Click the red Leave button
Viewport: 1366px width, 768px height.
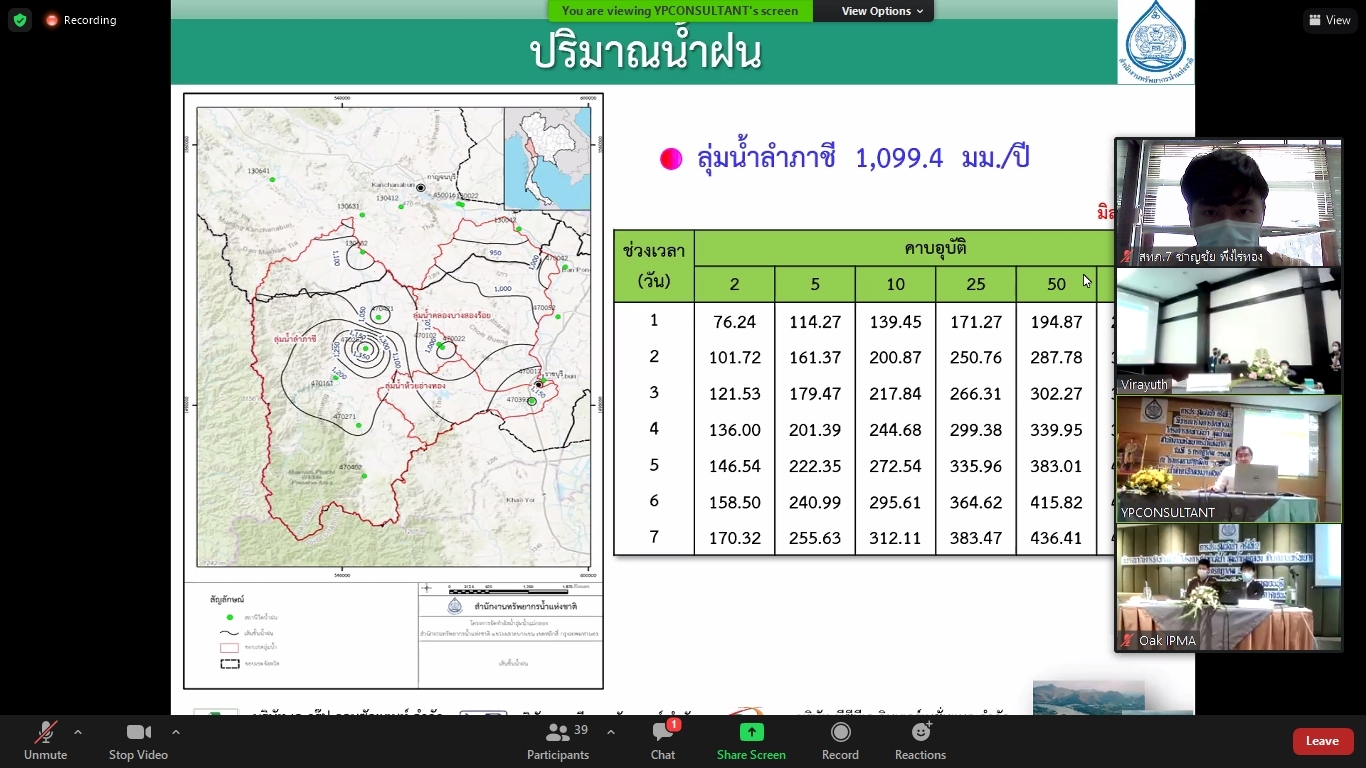coord(1323,741)
